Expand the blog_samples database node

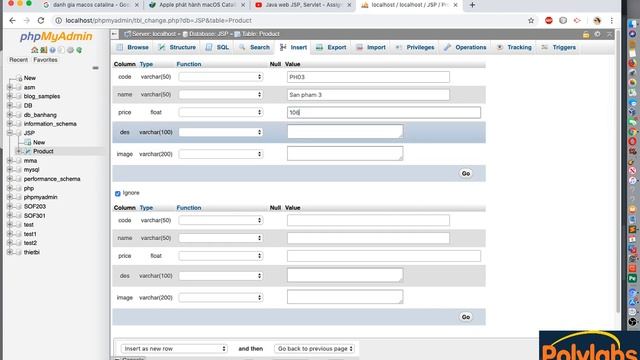(10, 96)
